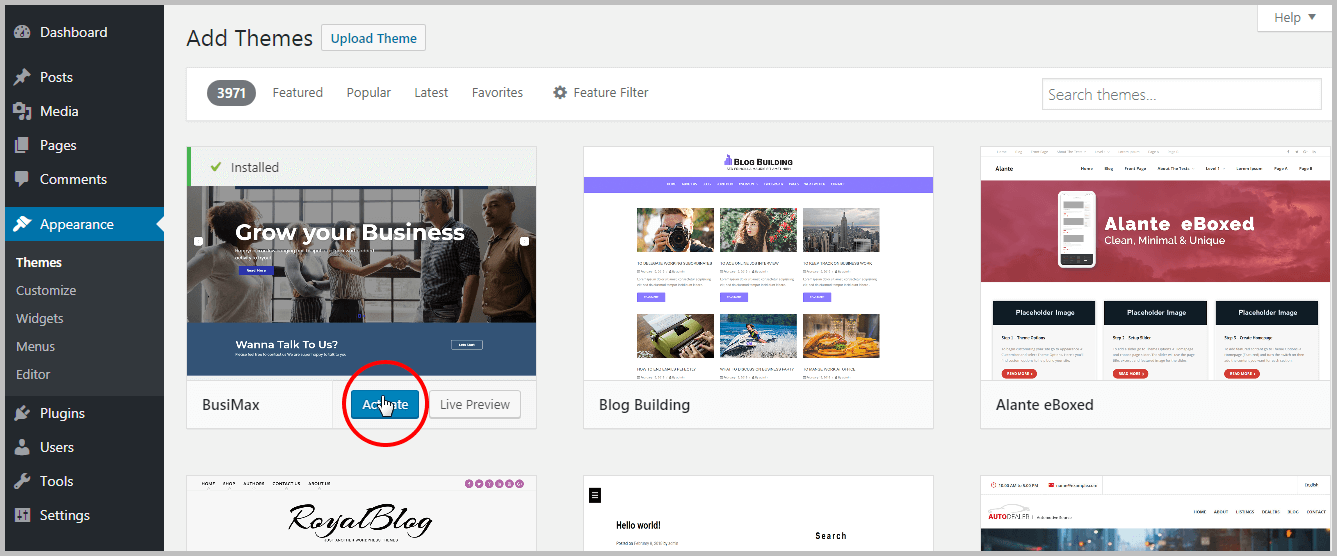Switch to the Popular themes tab
Screen dimensions: 1337x556
(x=368, y=93)
